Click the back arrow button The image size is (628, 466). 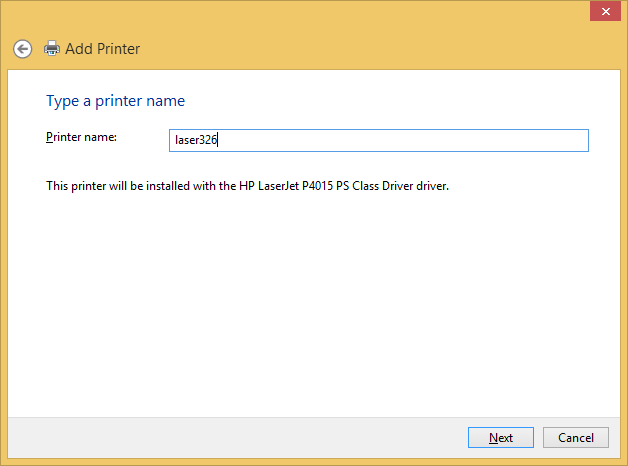pyautogui.click(x=22, y=48)
